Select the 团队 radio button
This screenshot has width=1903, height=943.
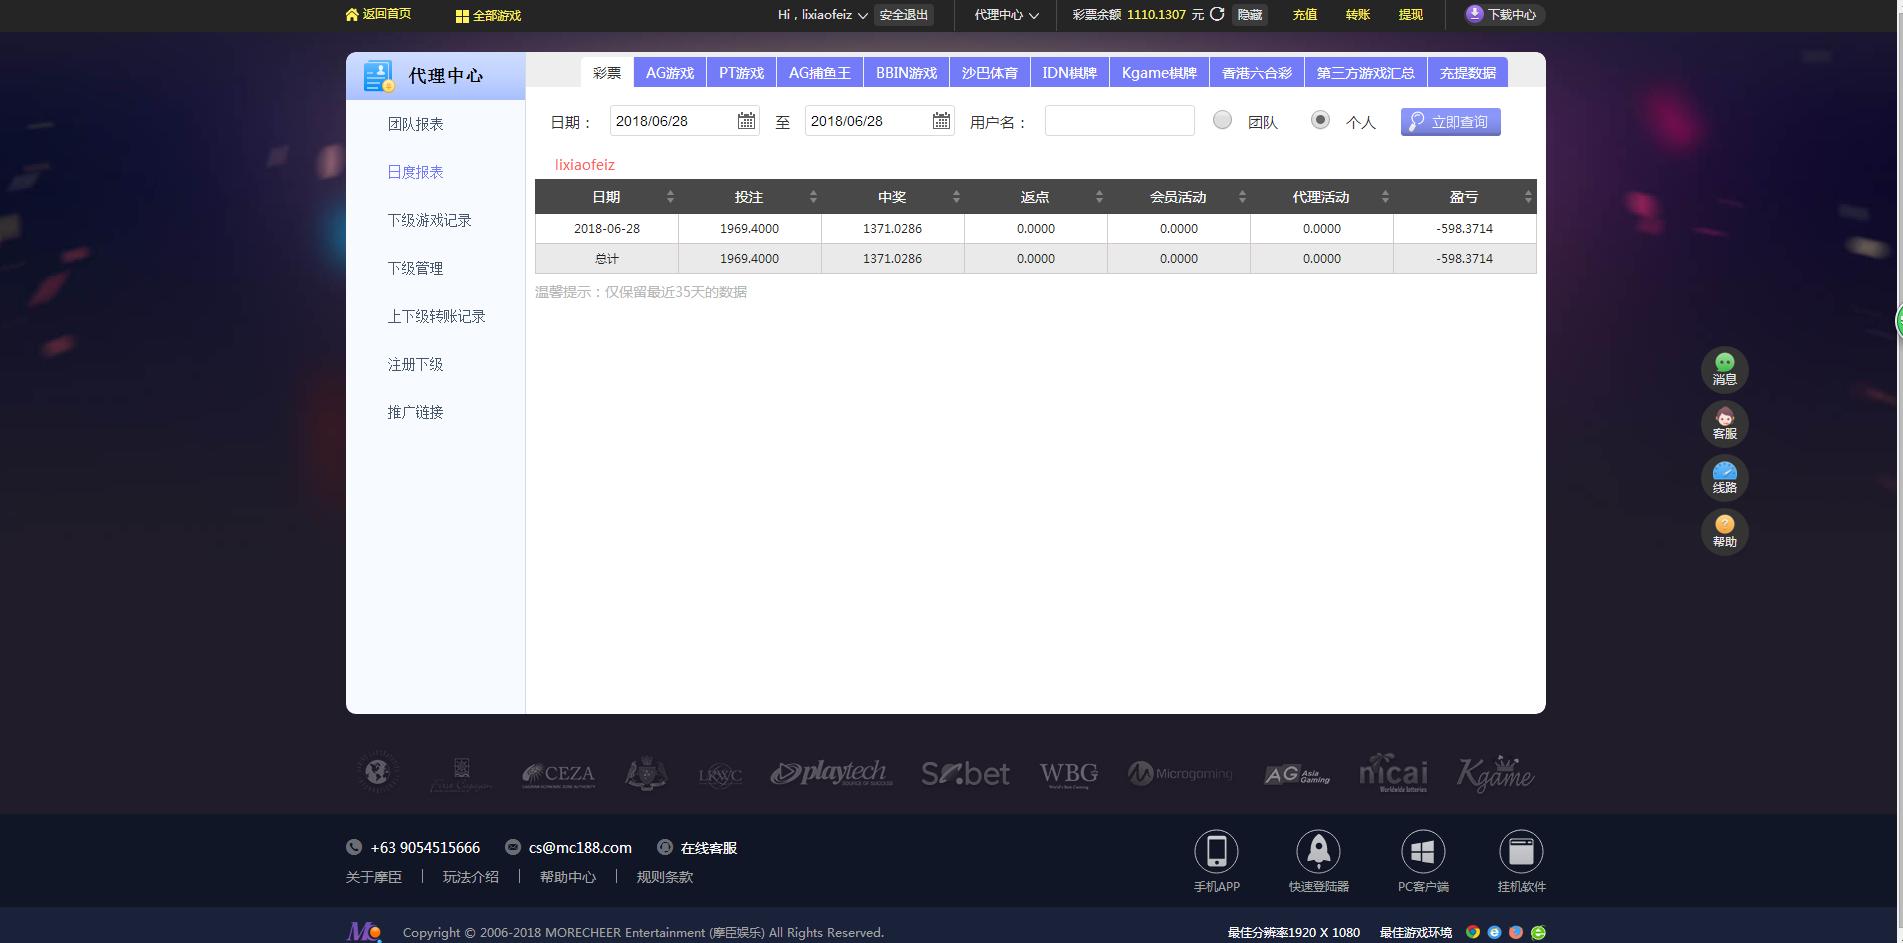[x=1222, y=120]
